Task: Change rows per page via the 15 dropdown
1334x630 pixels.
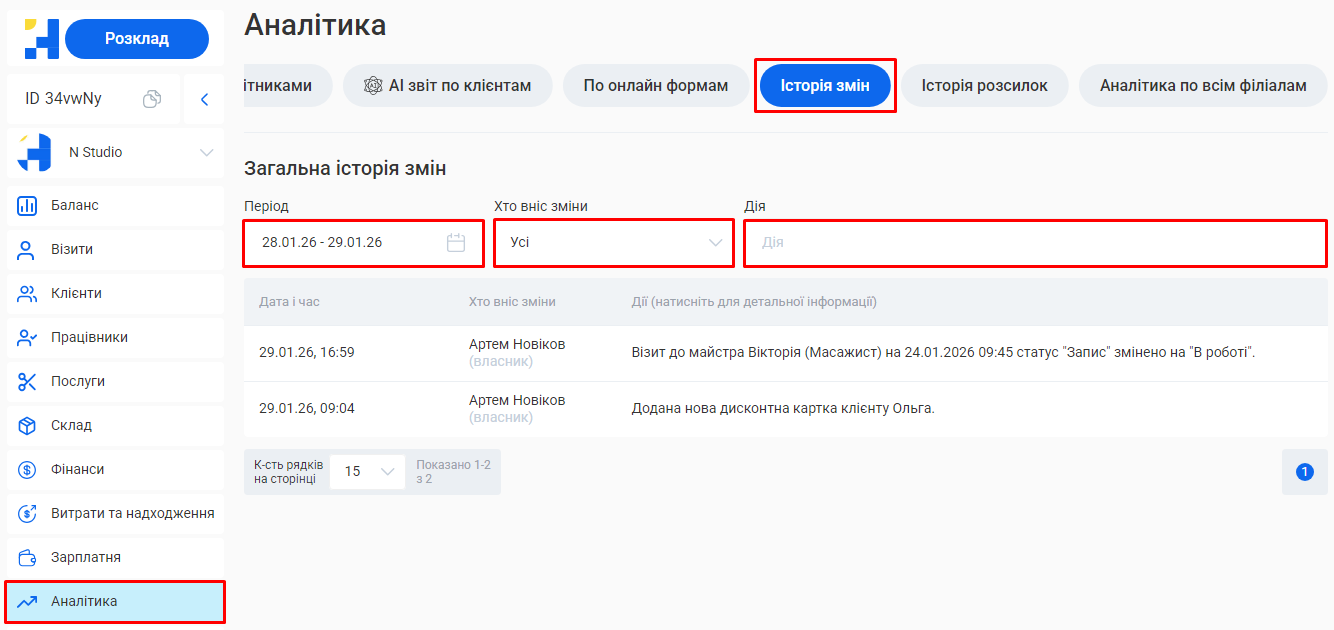Action: click(367, 471)
